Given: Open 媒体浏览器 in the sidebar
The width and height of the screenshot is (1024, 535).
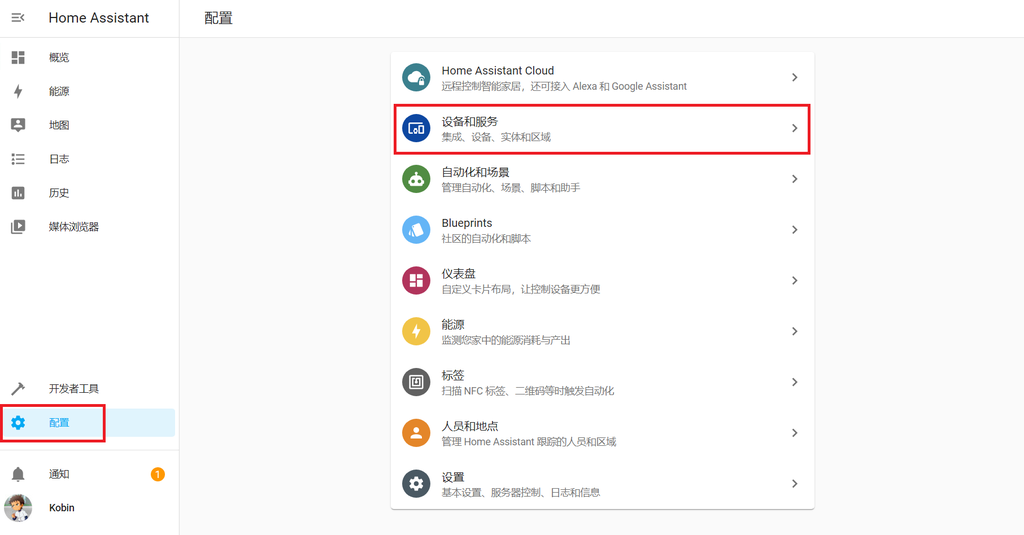Looking at the screenshot, I should click(x=74, y=227).
